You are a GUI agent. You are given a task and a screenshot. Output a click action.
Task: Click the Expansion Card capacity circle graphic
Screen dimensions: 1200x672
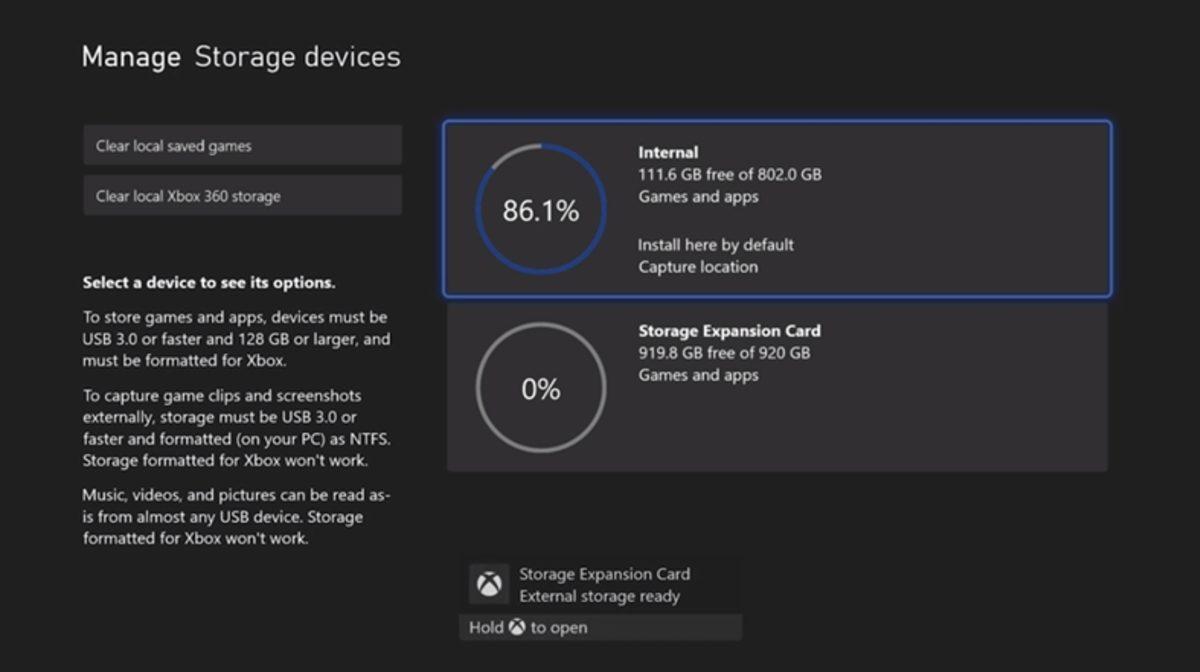coord(540,387)
